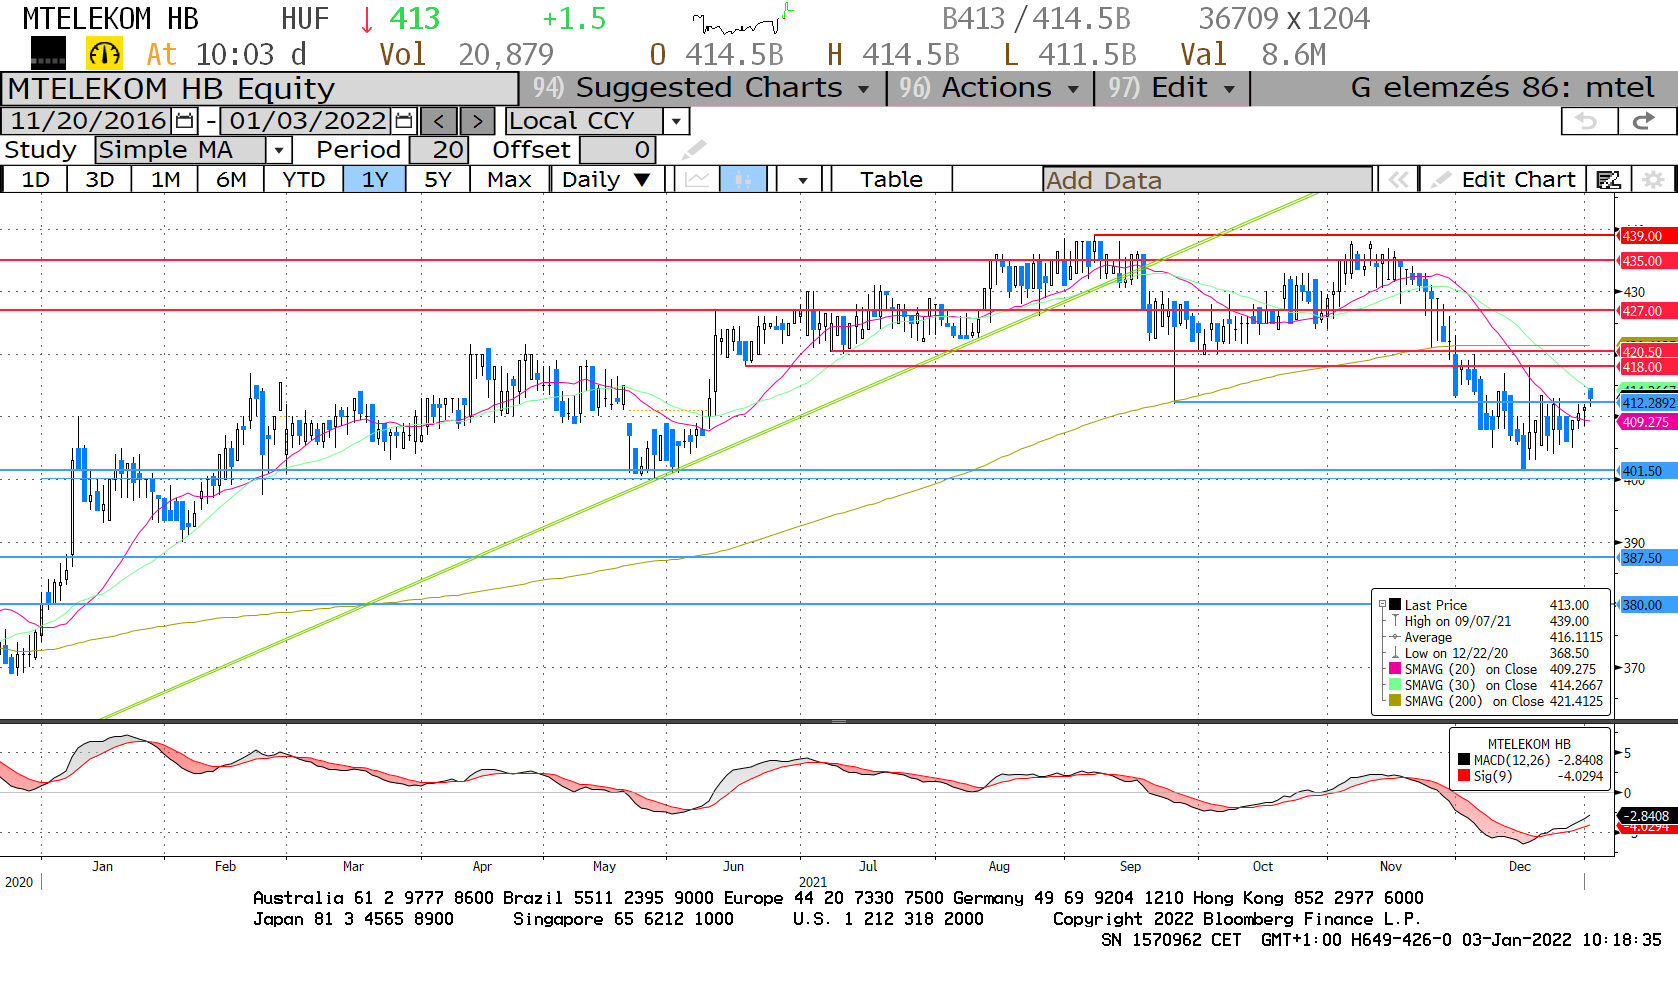
Task: Click the 439.00 red price level label
Action: point(1645,236)
